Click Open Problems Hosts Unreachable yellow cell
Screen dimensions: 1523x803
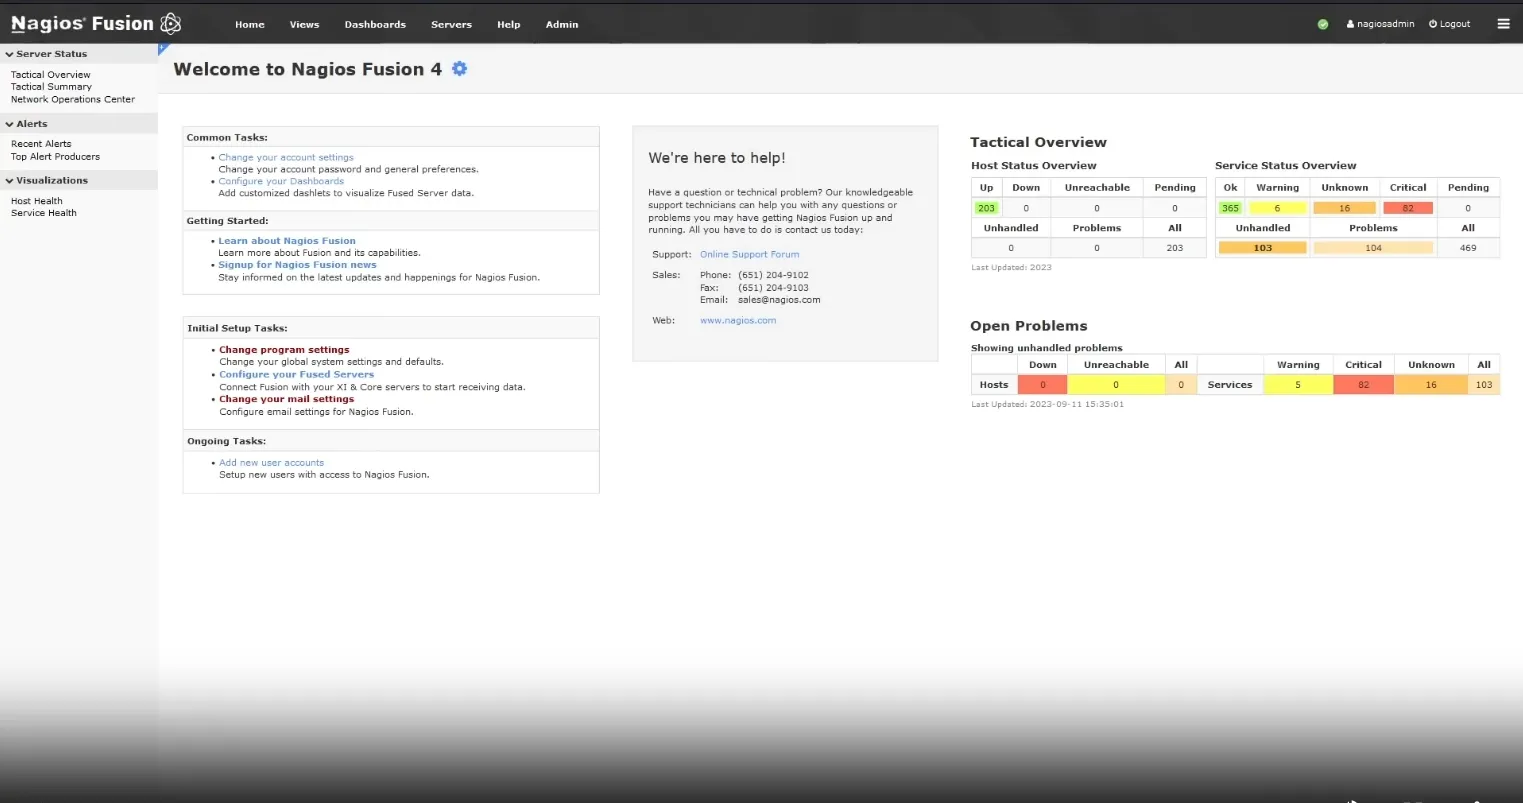(x=1116, y=385)
